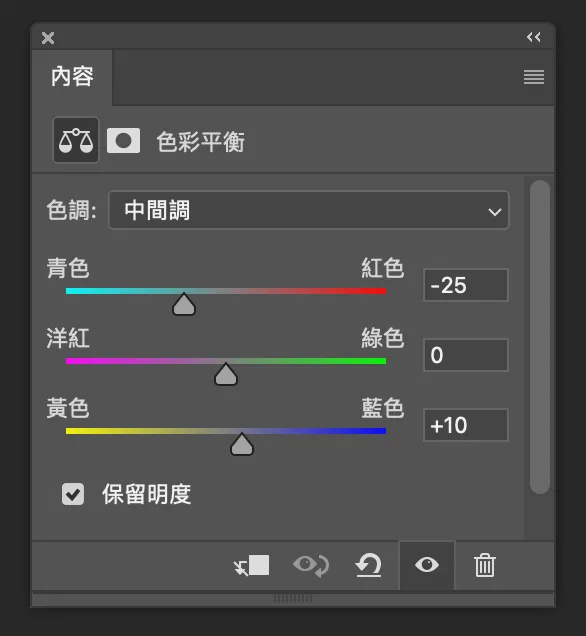The height and width of the screenshot is (636, 586).
Task: Switch to the 內容 tab
Action: (x=72, y=77)
